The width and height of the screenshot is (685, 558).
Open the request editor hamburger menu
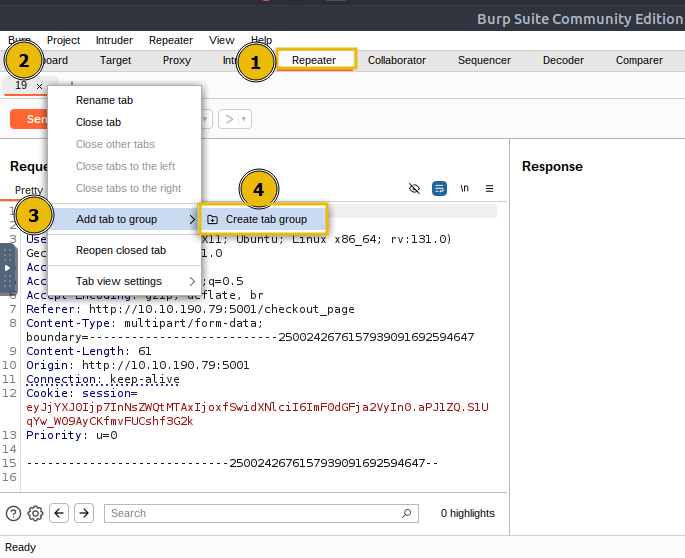(489, 188)
